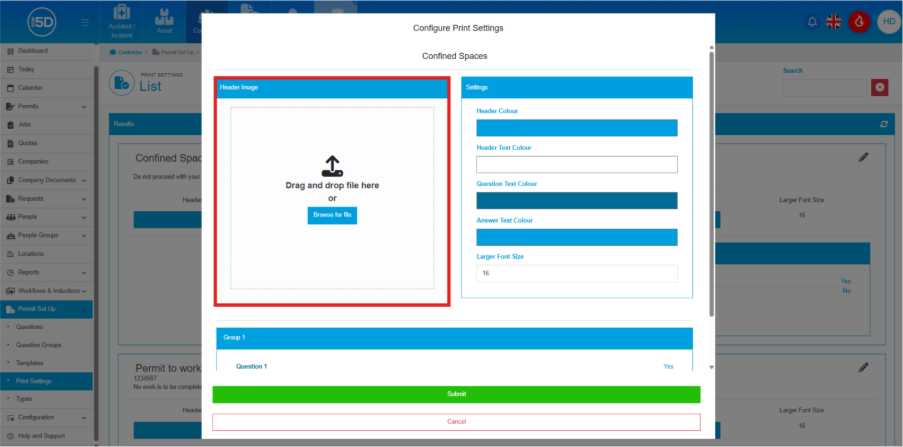Switch language via the UK flag icon

(x=833, y=22)
